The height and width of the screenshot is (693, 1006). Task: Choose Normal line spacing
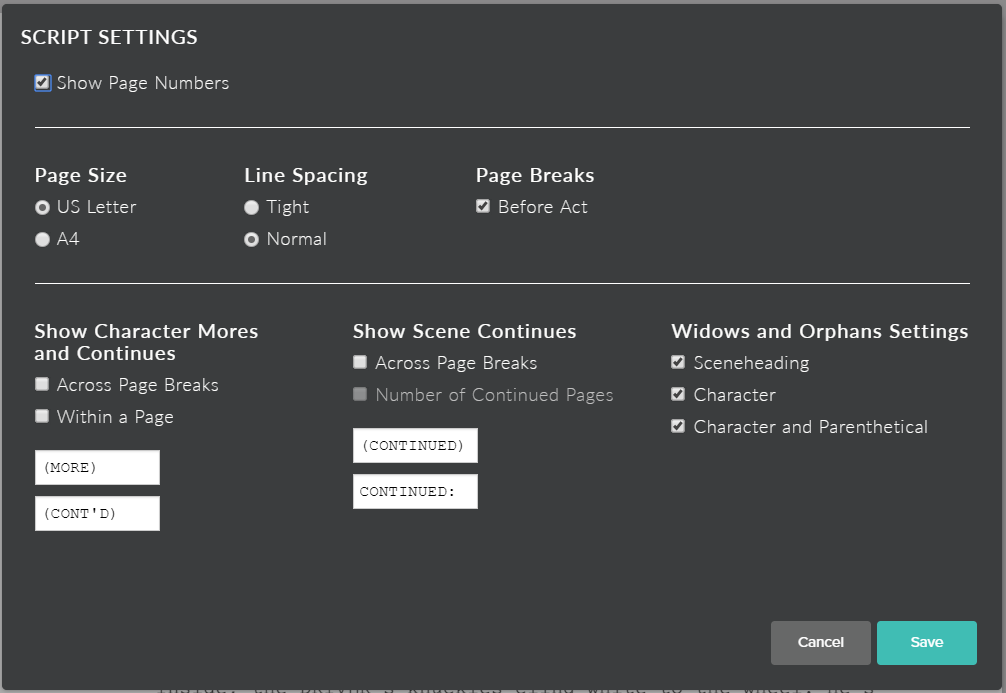(x=252, y=239)
